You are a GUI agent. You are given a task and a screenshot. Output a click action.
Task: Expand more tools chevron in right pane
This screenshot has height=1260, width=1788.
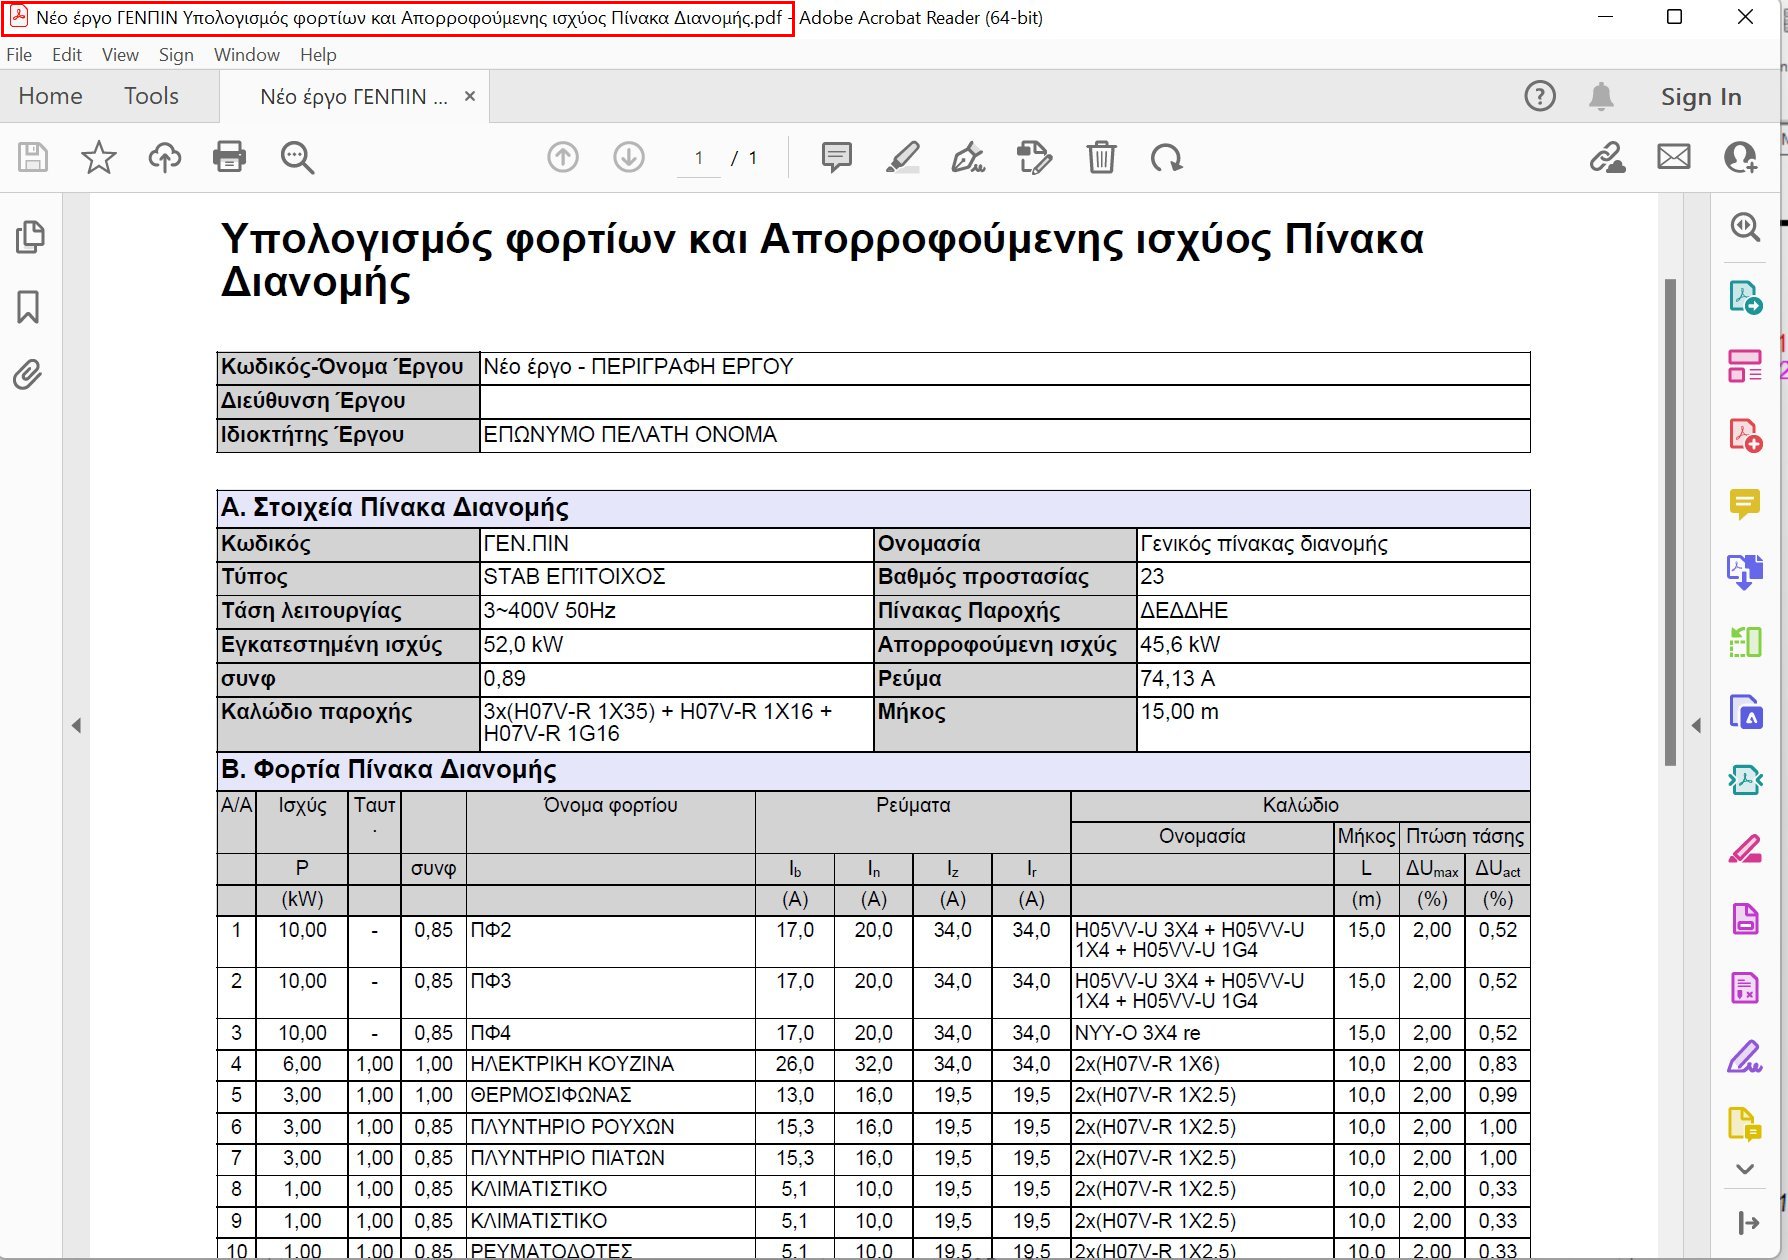(1745, 1169)
